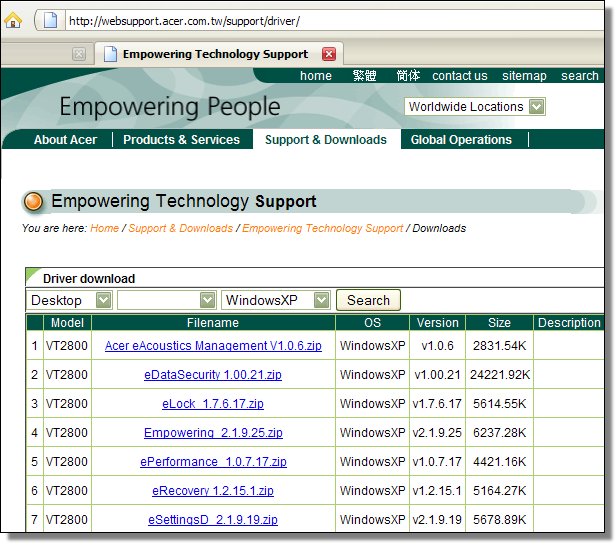Click the 2831.54K size cell

[499, 346]
